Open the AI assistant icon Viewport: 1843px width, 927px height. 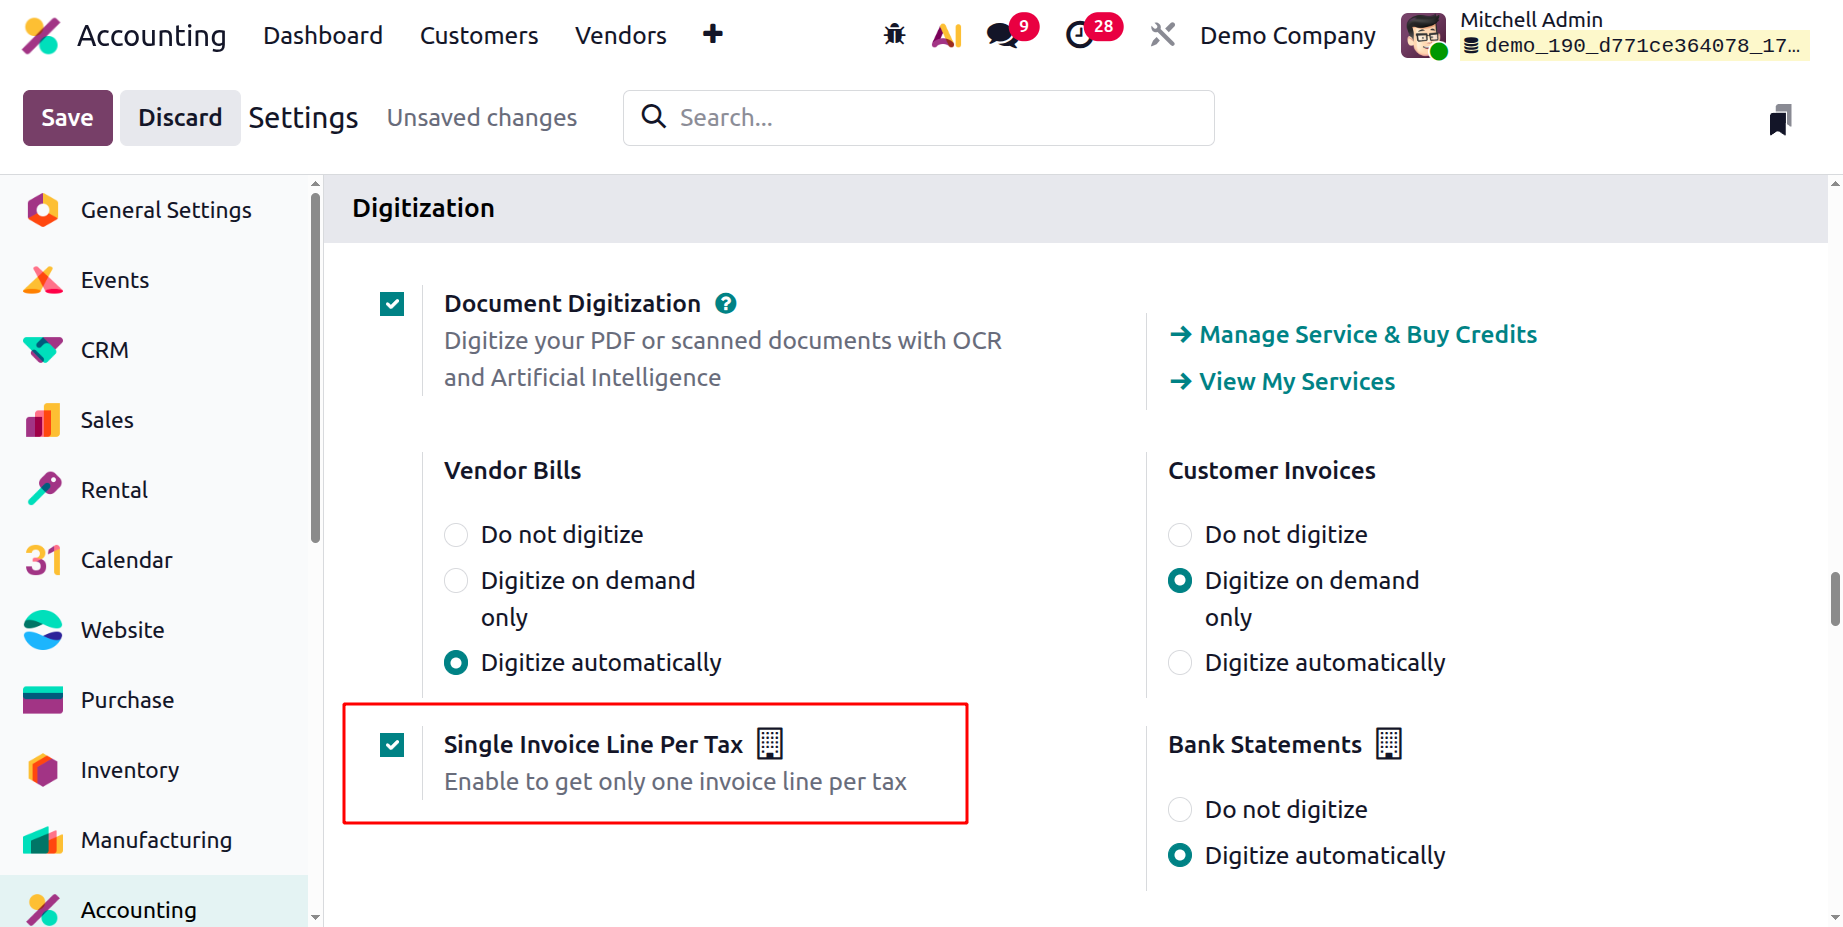tap(946, 35)
